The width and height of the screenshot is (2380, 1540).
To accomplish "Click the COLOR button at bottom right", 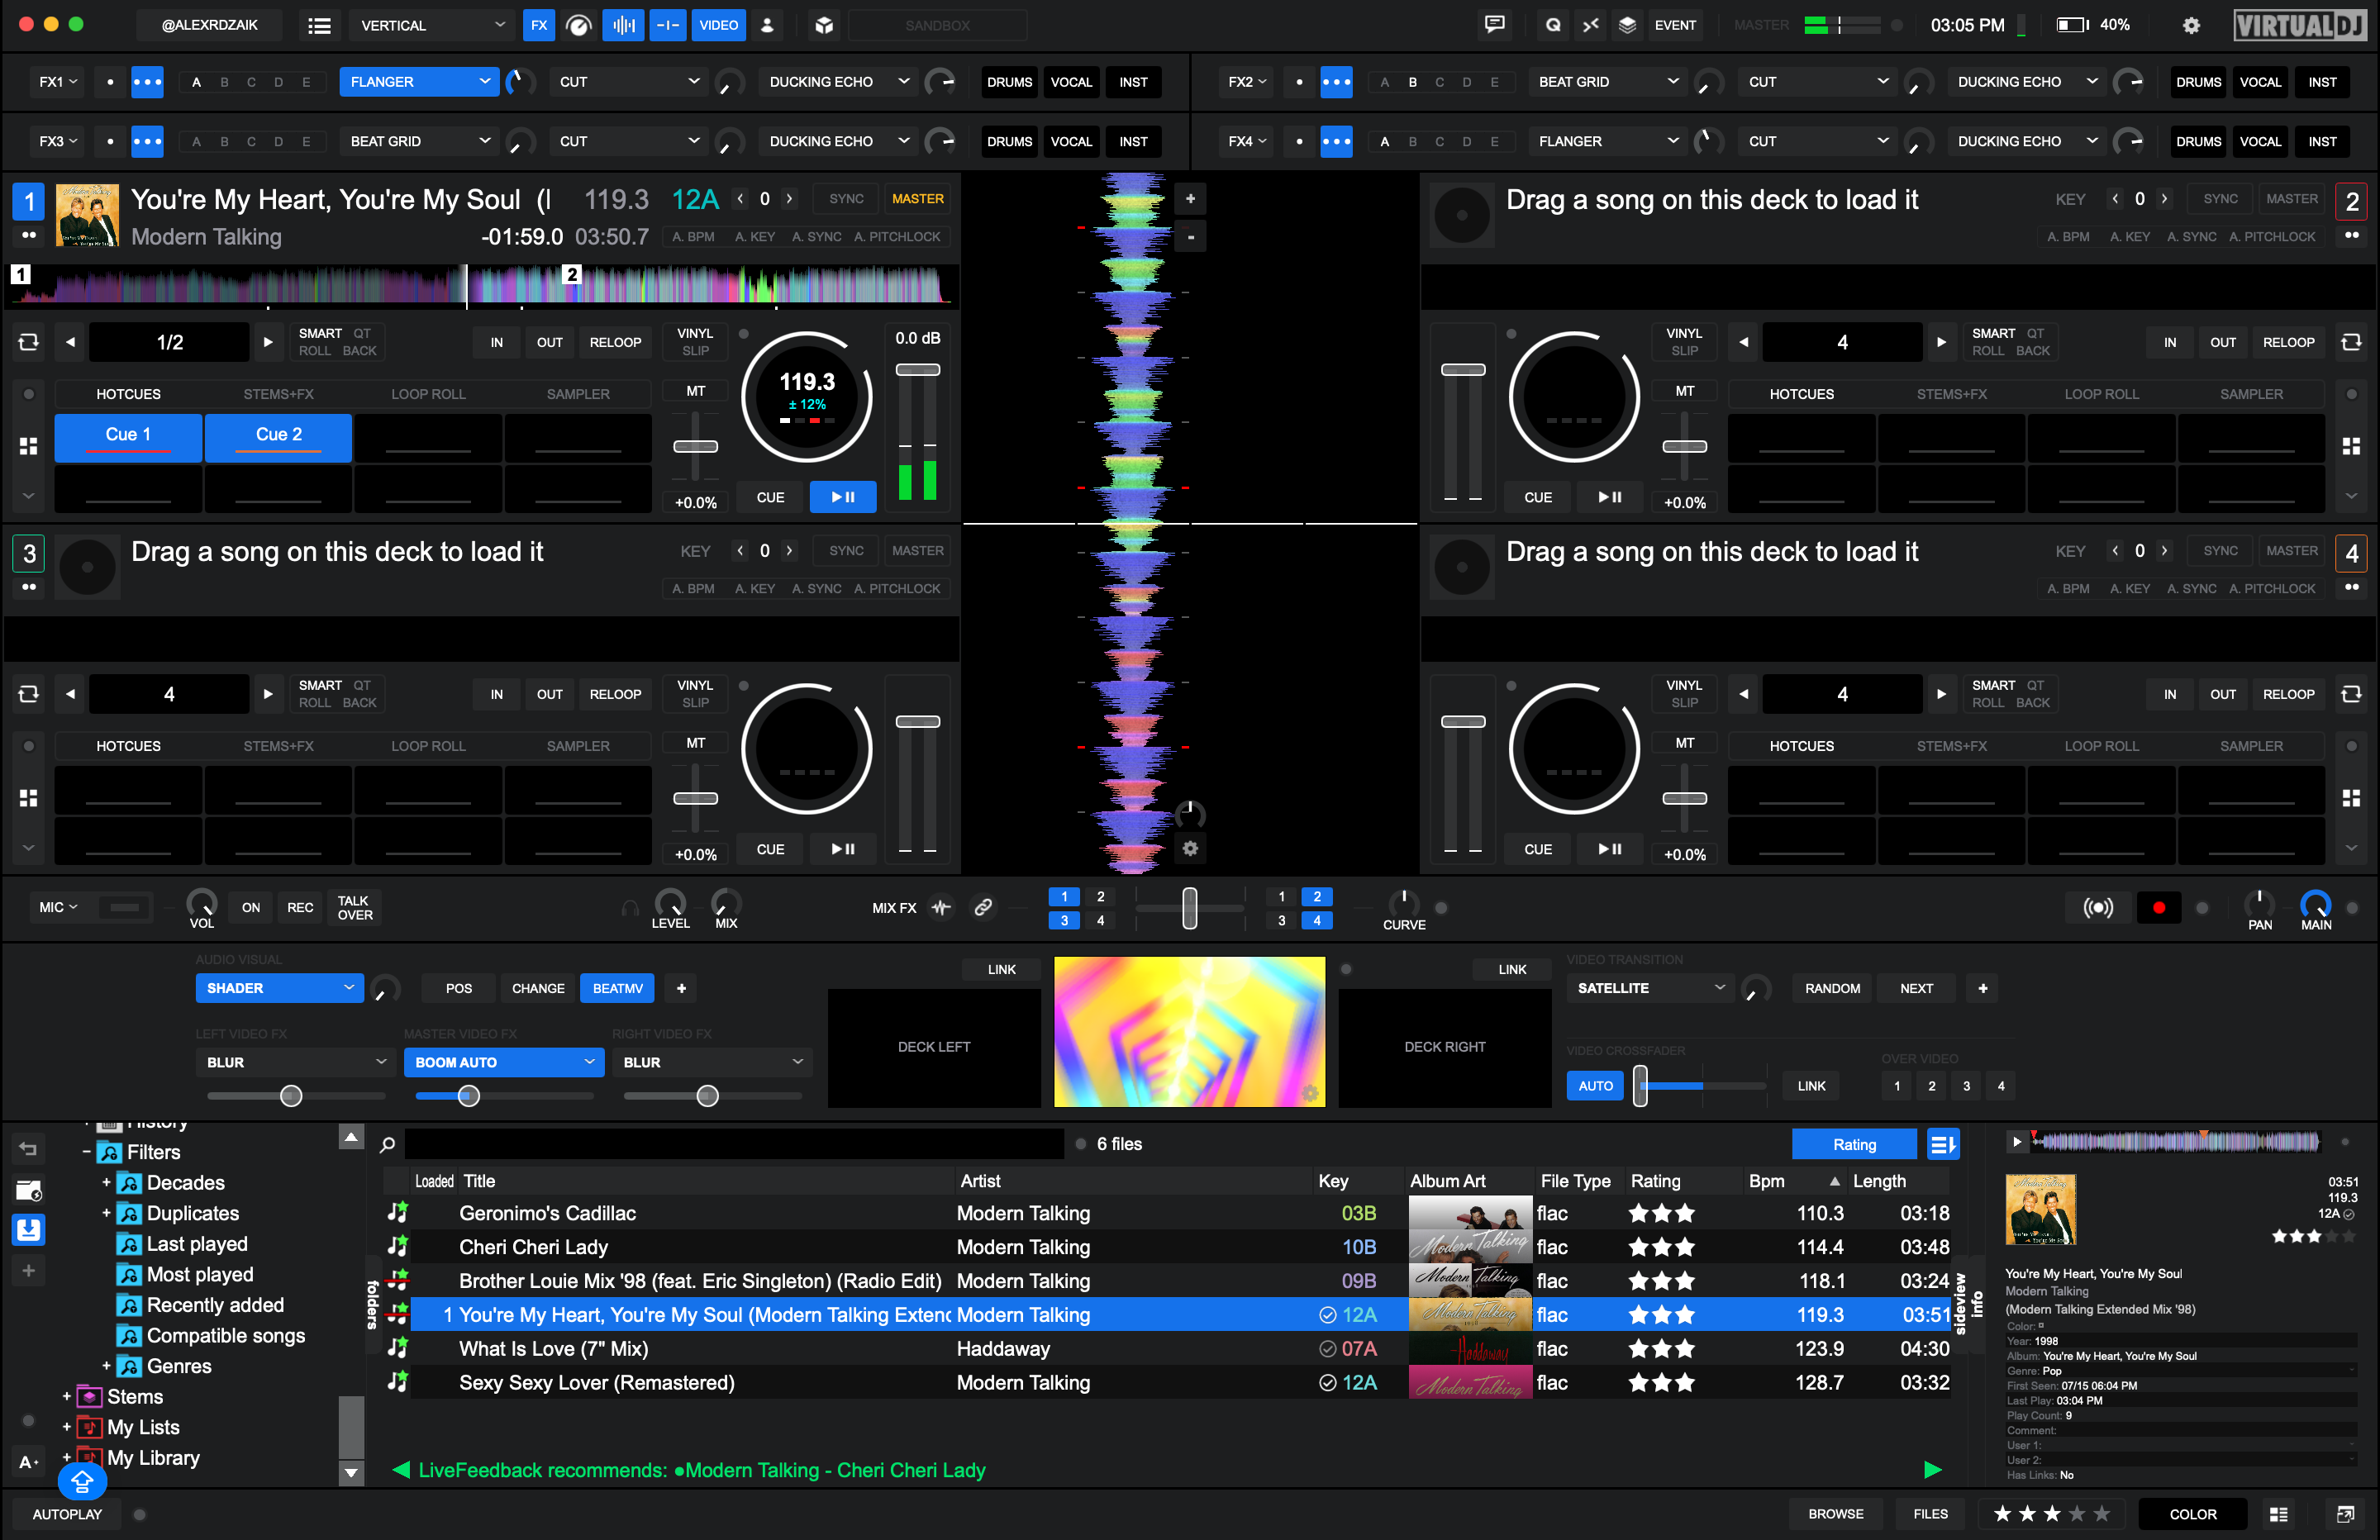I will [2192, 1514].
